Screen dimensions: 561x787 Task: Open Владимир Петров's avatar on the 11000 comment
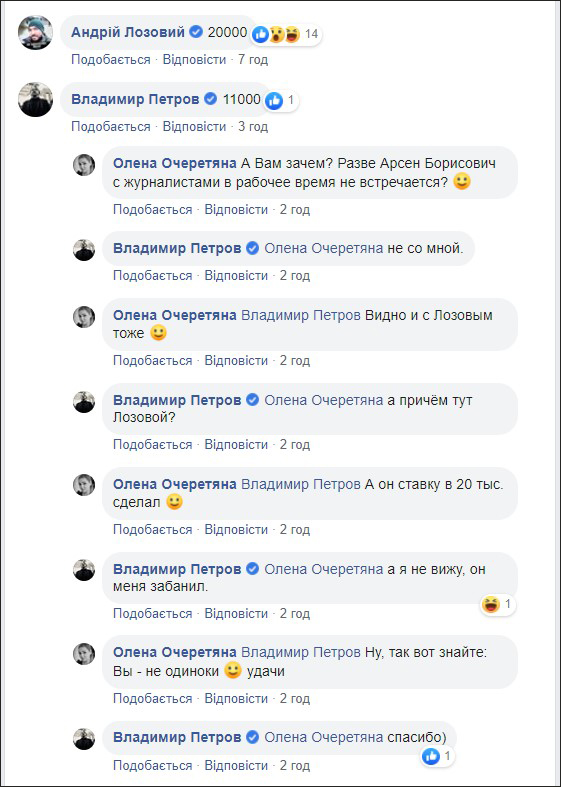click(36, 100)
